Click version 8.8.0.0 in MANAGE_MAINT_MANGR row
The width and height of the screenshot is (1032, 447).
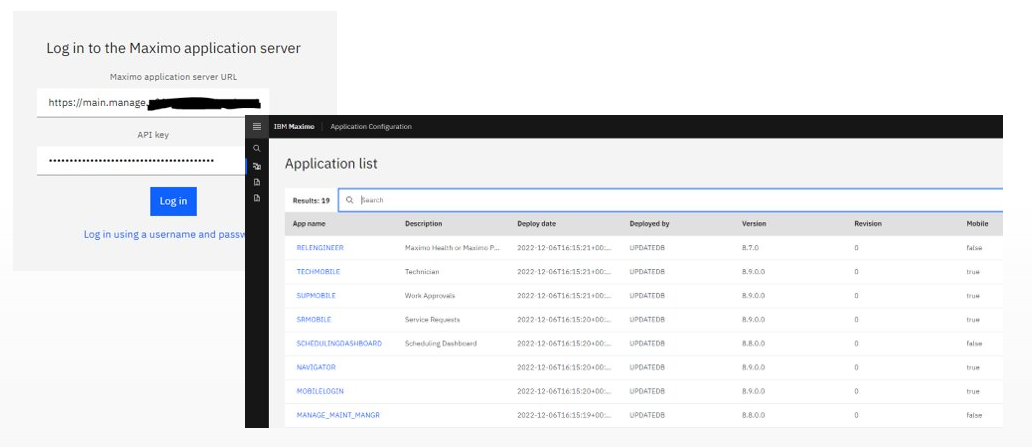753,415
